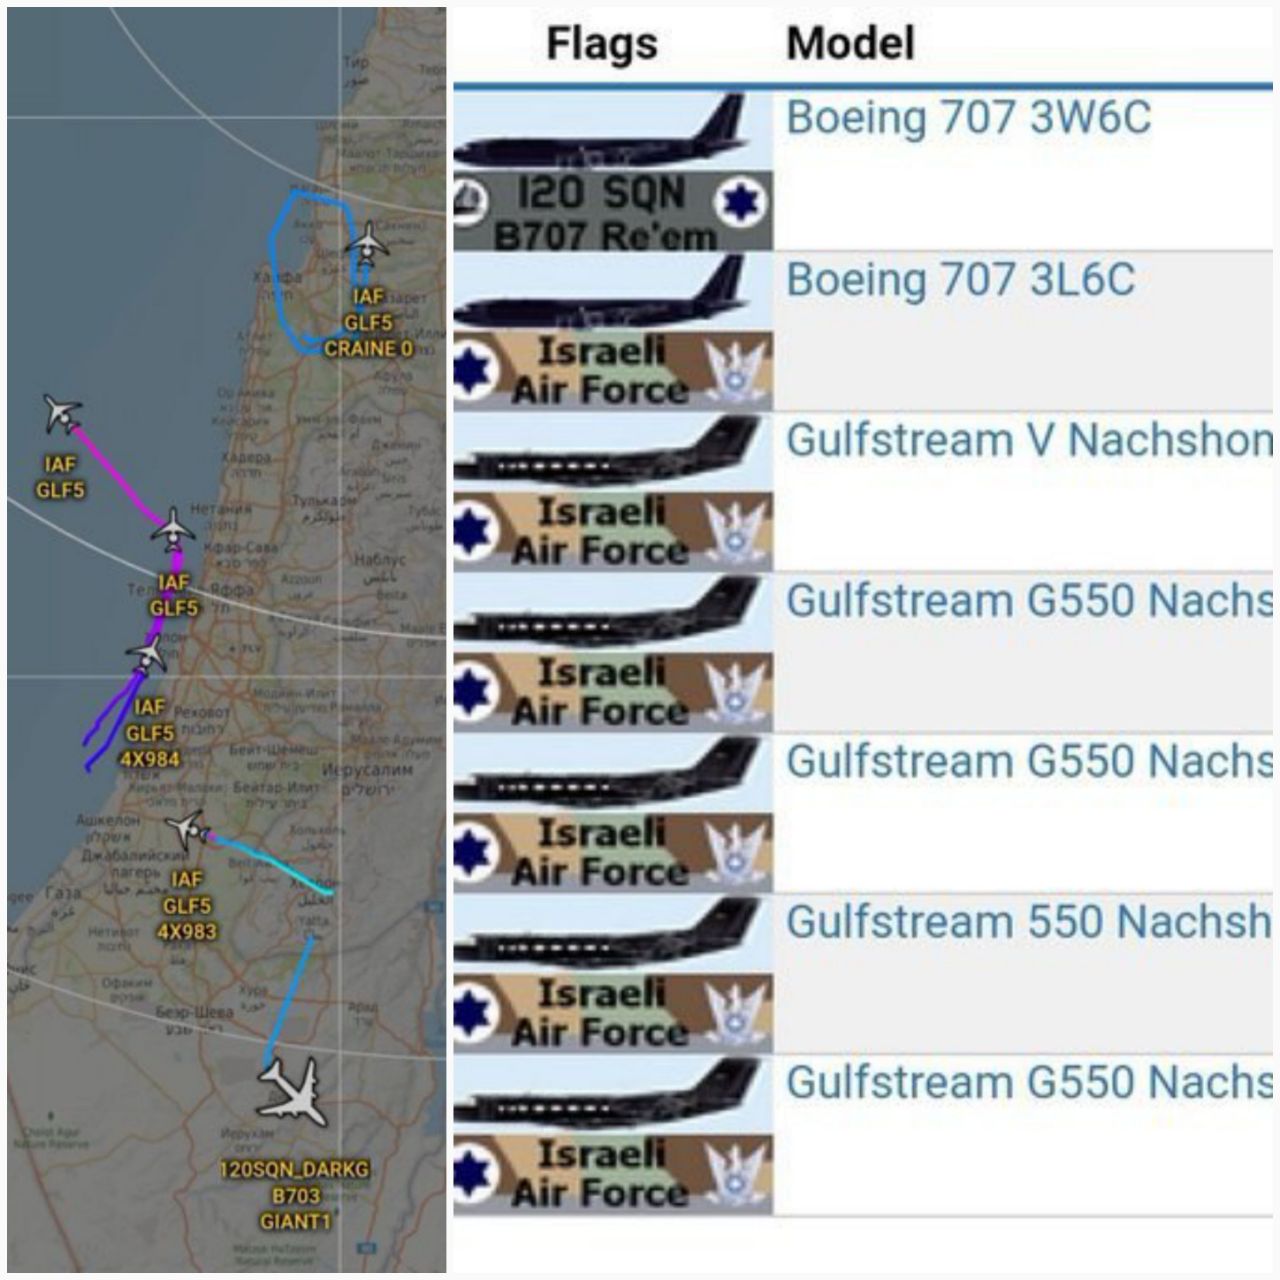Open the Boeing 707 3L6C model link

point(960,279)
